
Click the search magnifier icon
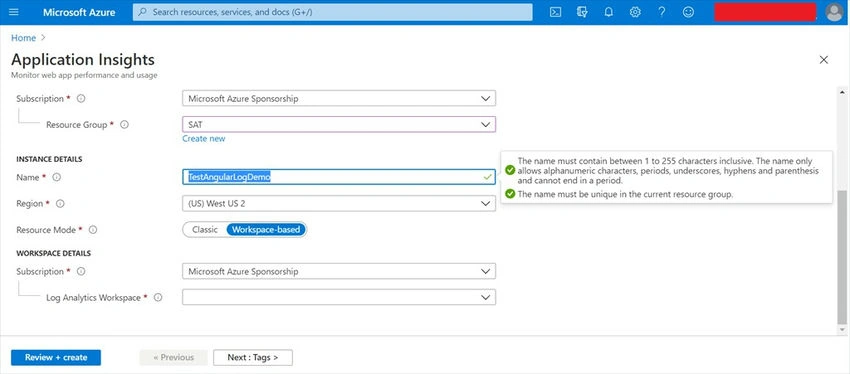143,12
